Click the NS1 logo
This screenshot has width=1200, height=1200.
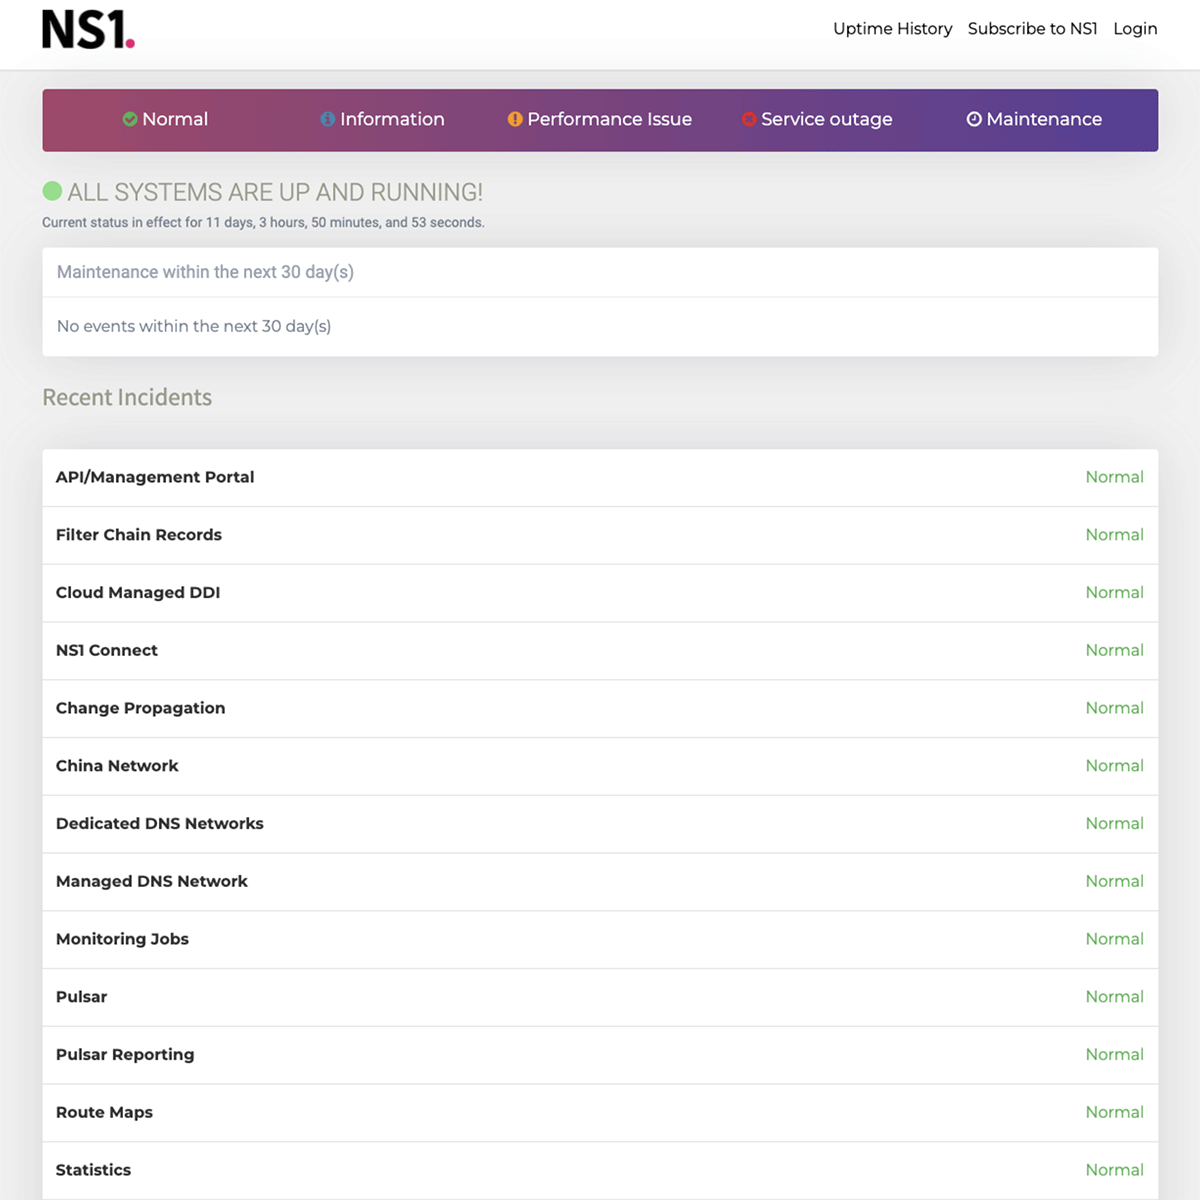pyautogui.click(x=88, y=30)
